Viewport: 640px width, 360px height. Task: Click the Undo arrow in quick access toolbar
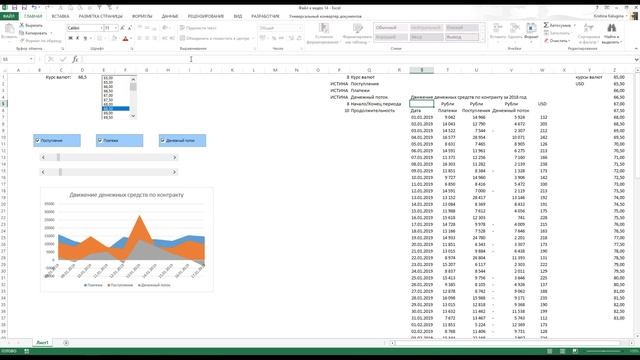(34, 8)
